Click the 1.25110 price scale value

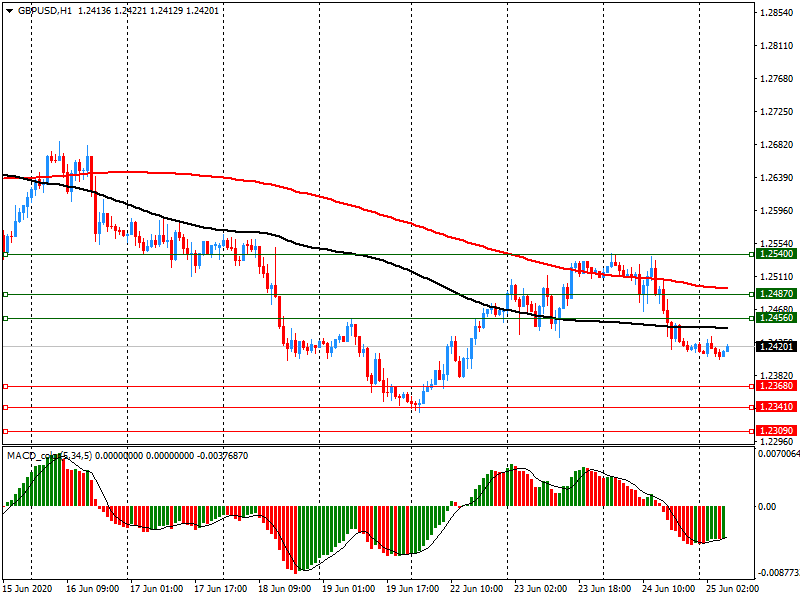[x=777, y=277]
